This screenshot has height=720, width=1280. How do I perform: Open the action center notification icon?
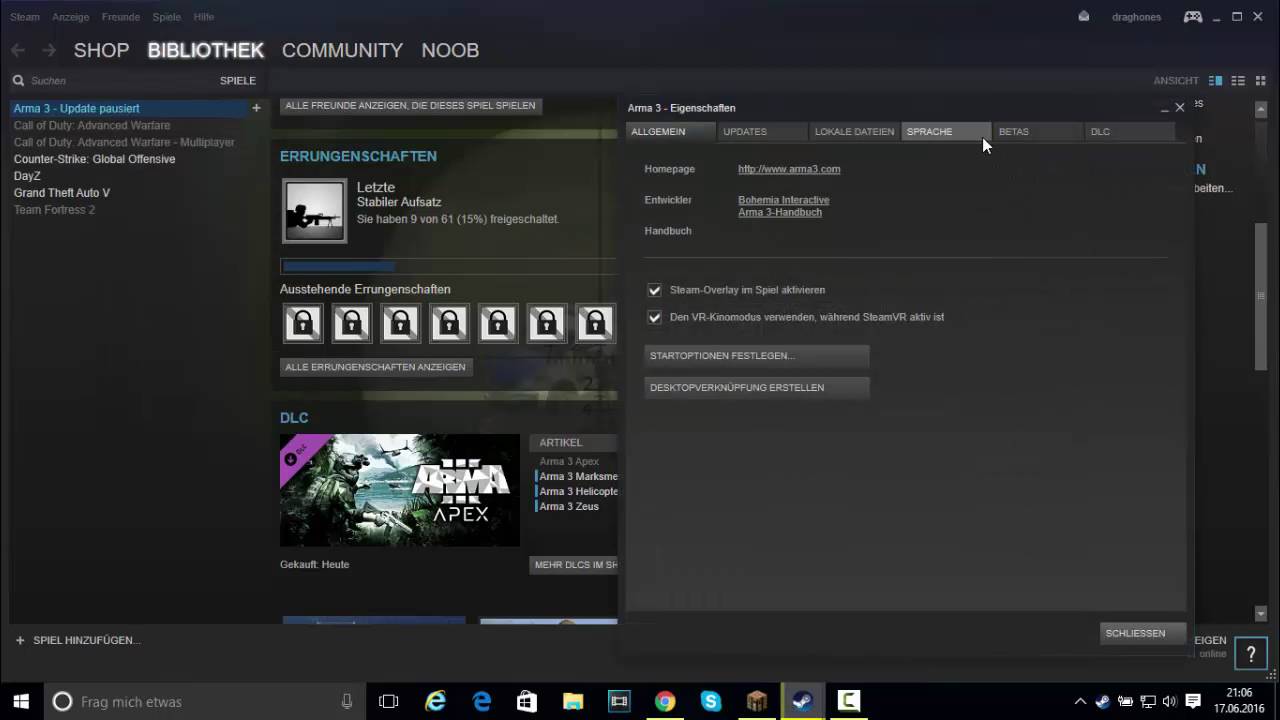(x=1193, y=701)
